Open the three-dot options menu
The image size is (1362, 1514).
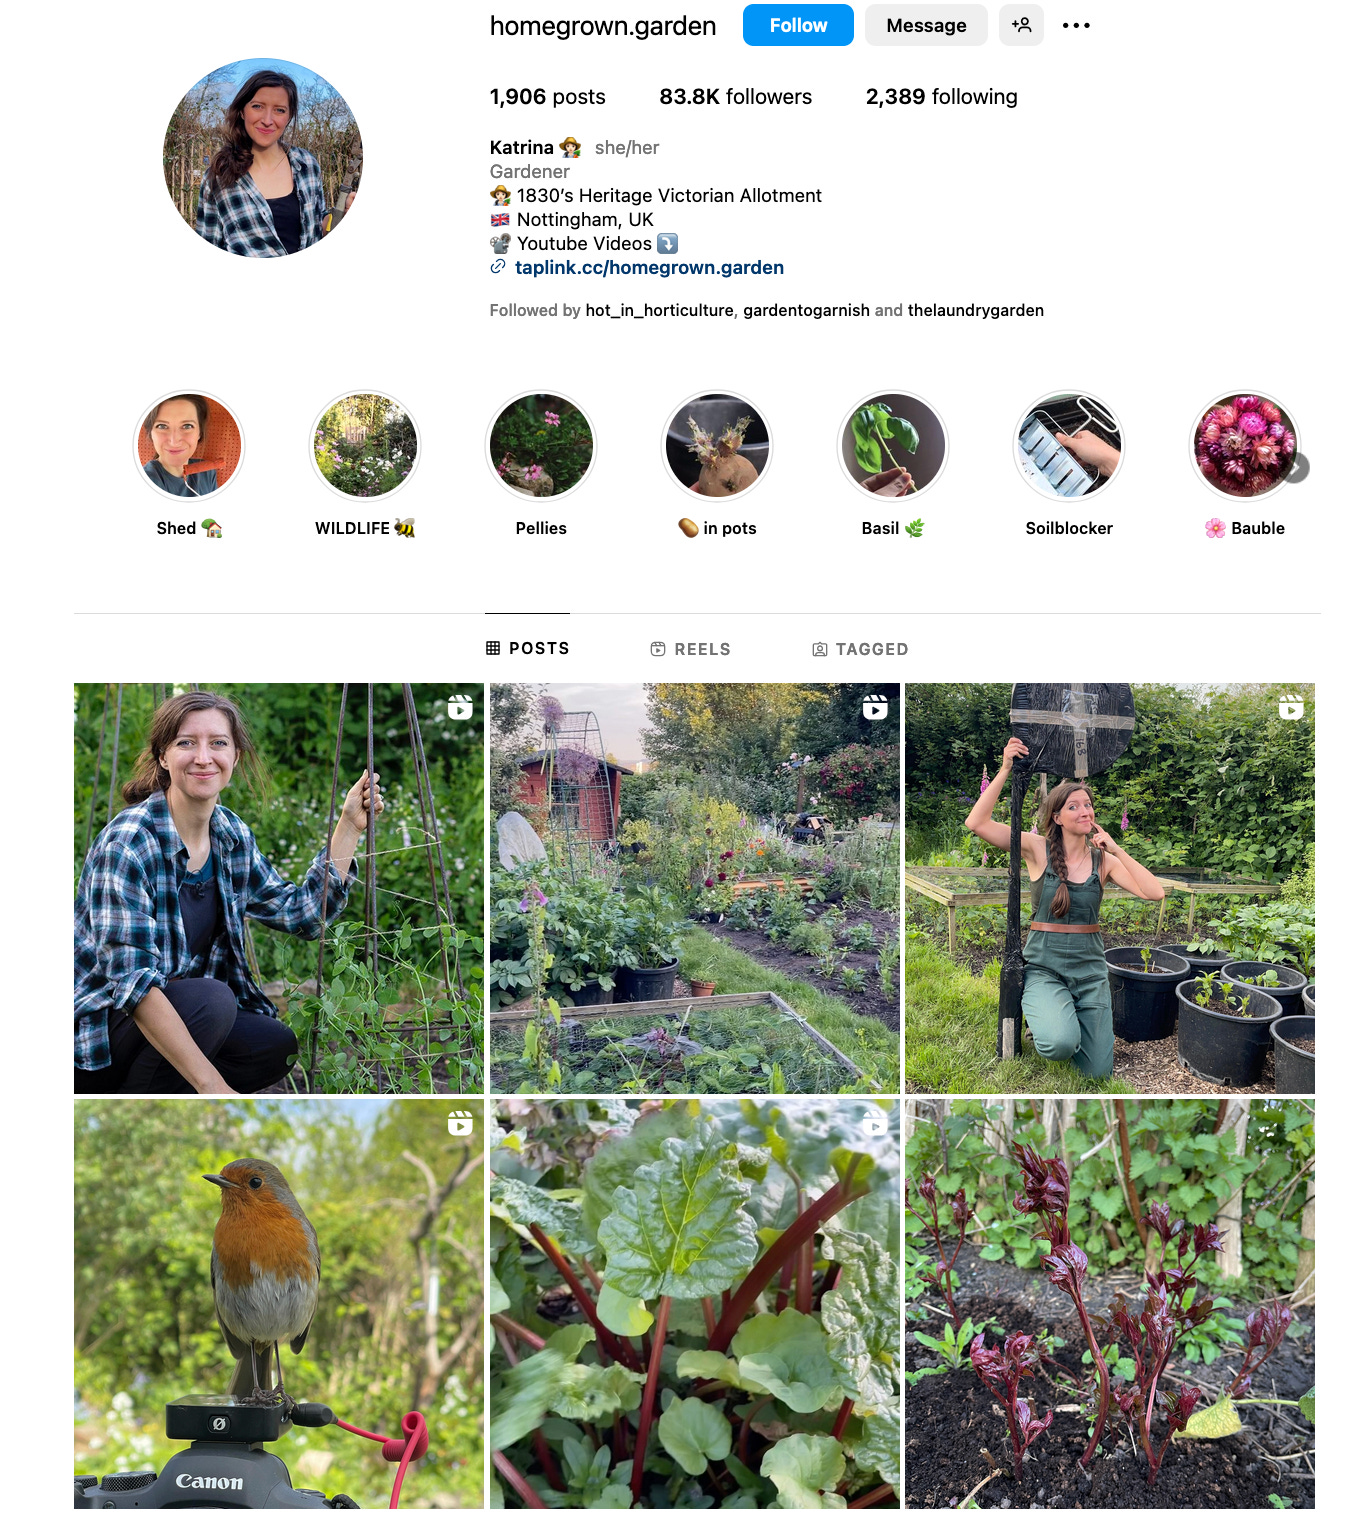[x=1076, y=25]
